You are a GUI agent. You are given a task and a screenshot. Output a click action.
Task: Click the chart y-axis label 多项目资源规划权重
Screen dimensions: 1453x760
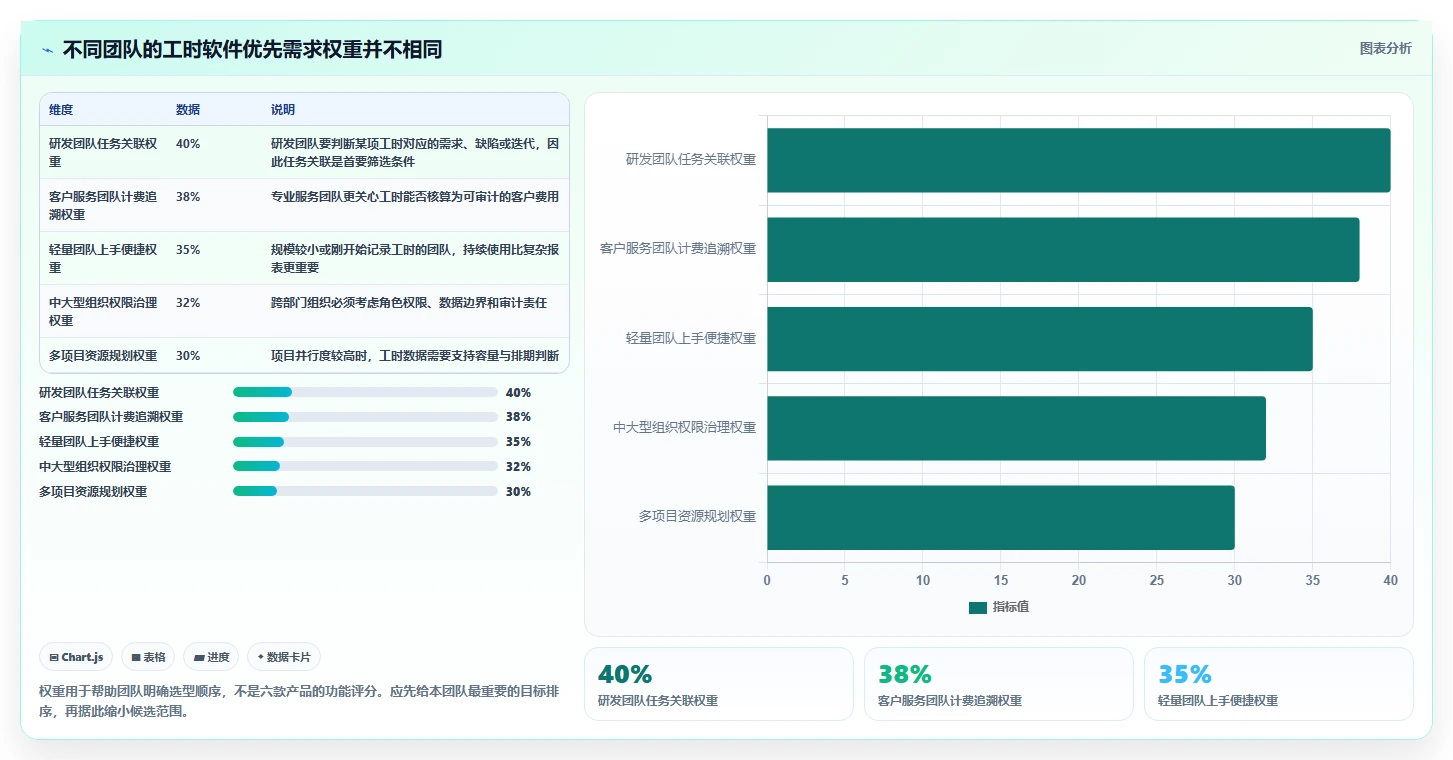point(698,517)
